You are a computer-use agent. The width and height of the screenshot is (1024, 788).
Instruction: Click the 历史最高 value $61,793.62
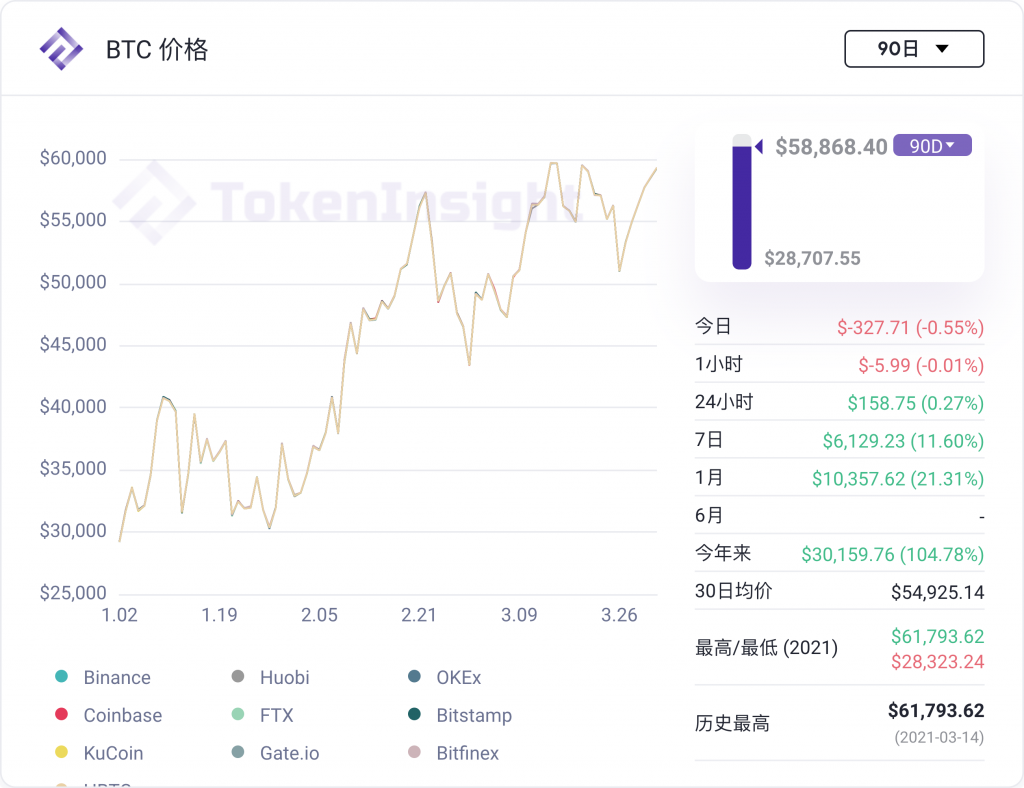click(x=938, y=711)
